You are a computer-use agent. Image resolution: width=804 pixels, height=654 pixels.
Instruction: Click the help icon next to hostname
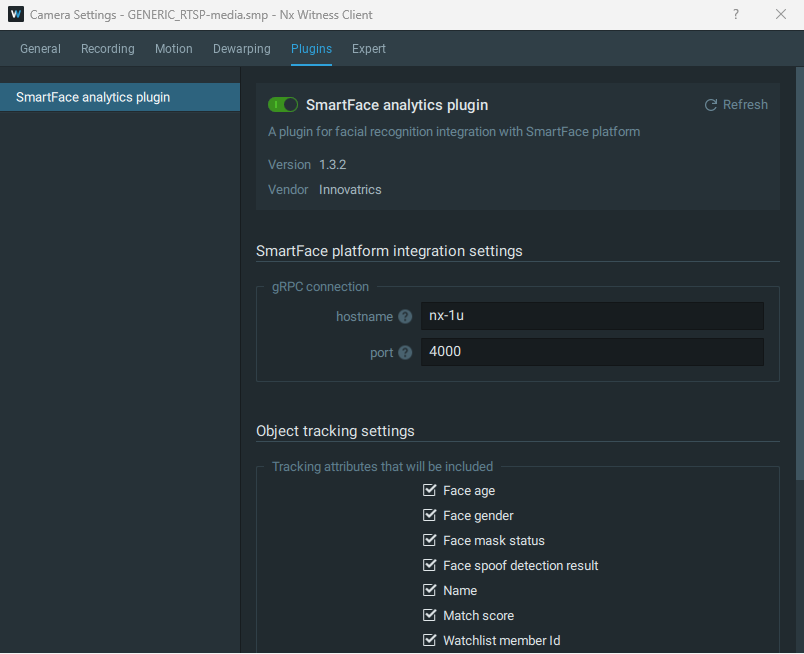tap(405, 317)
